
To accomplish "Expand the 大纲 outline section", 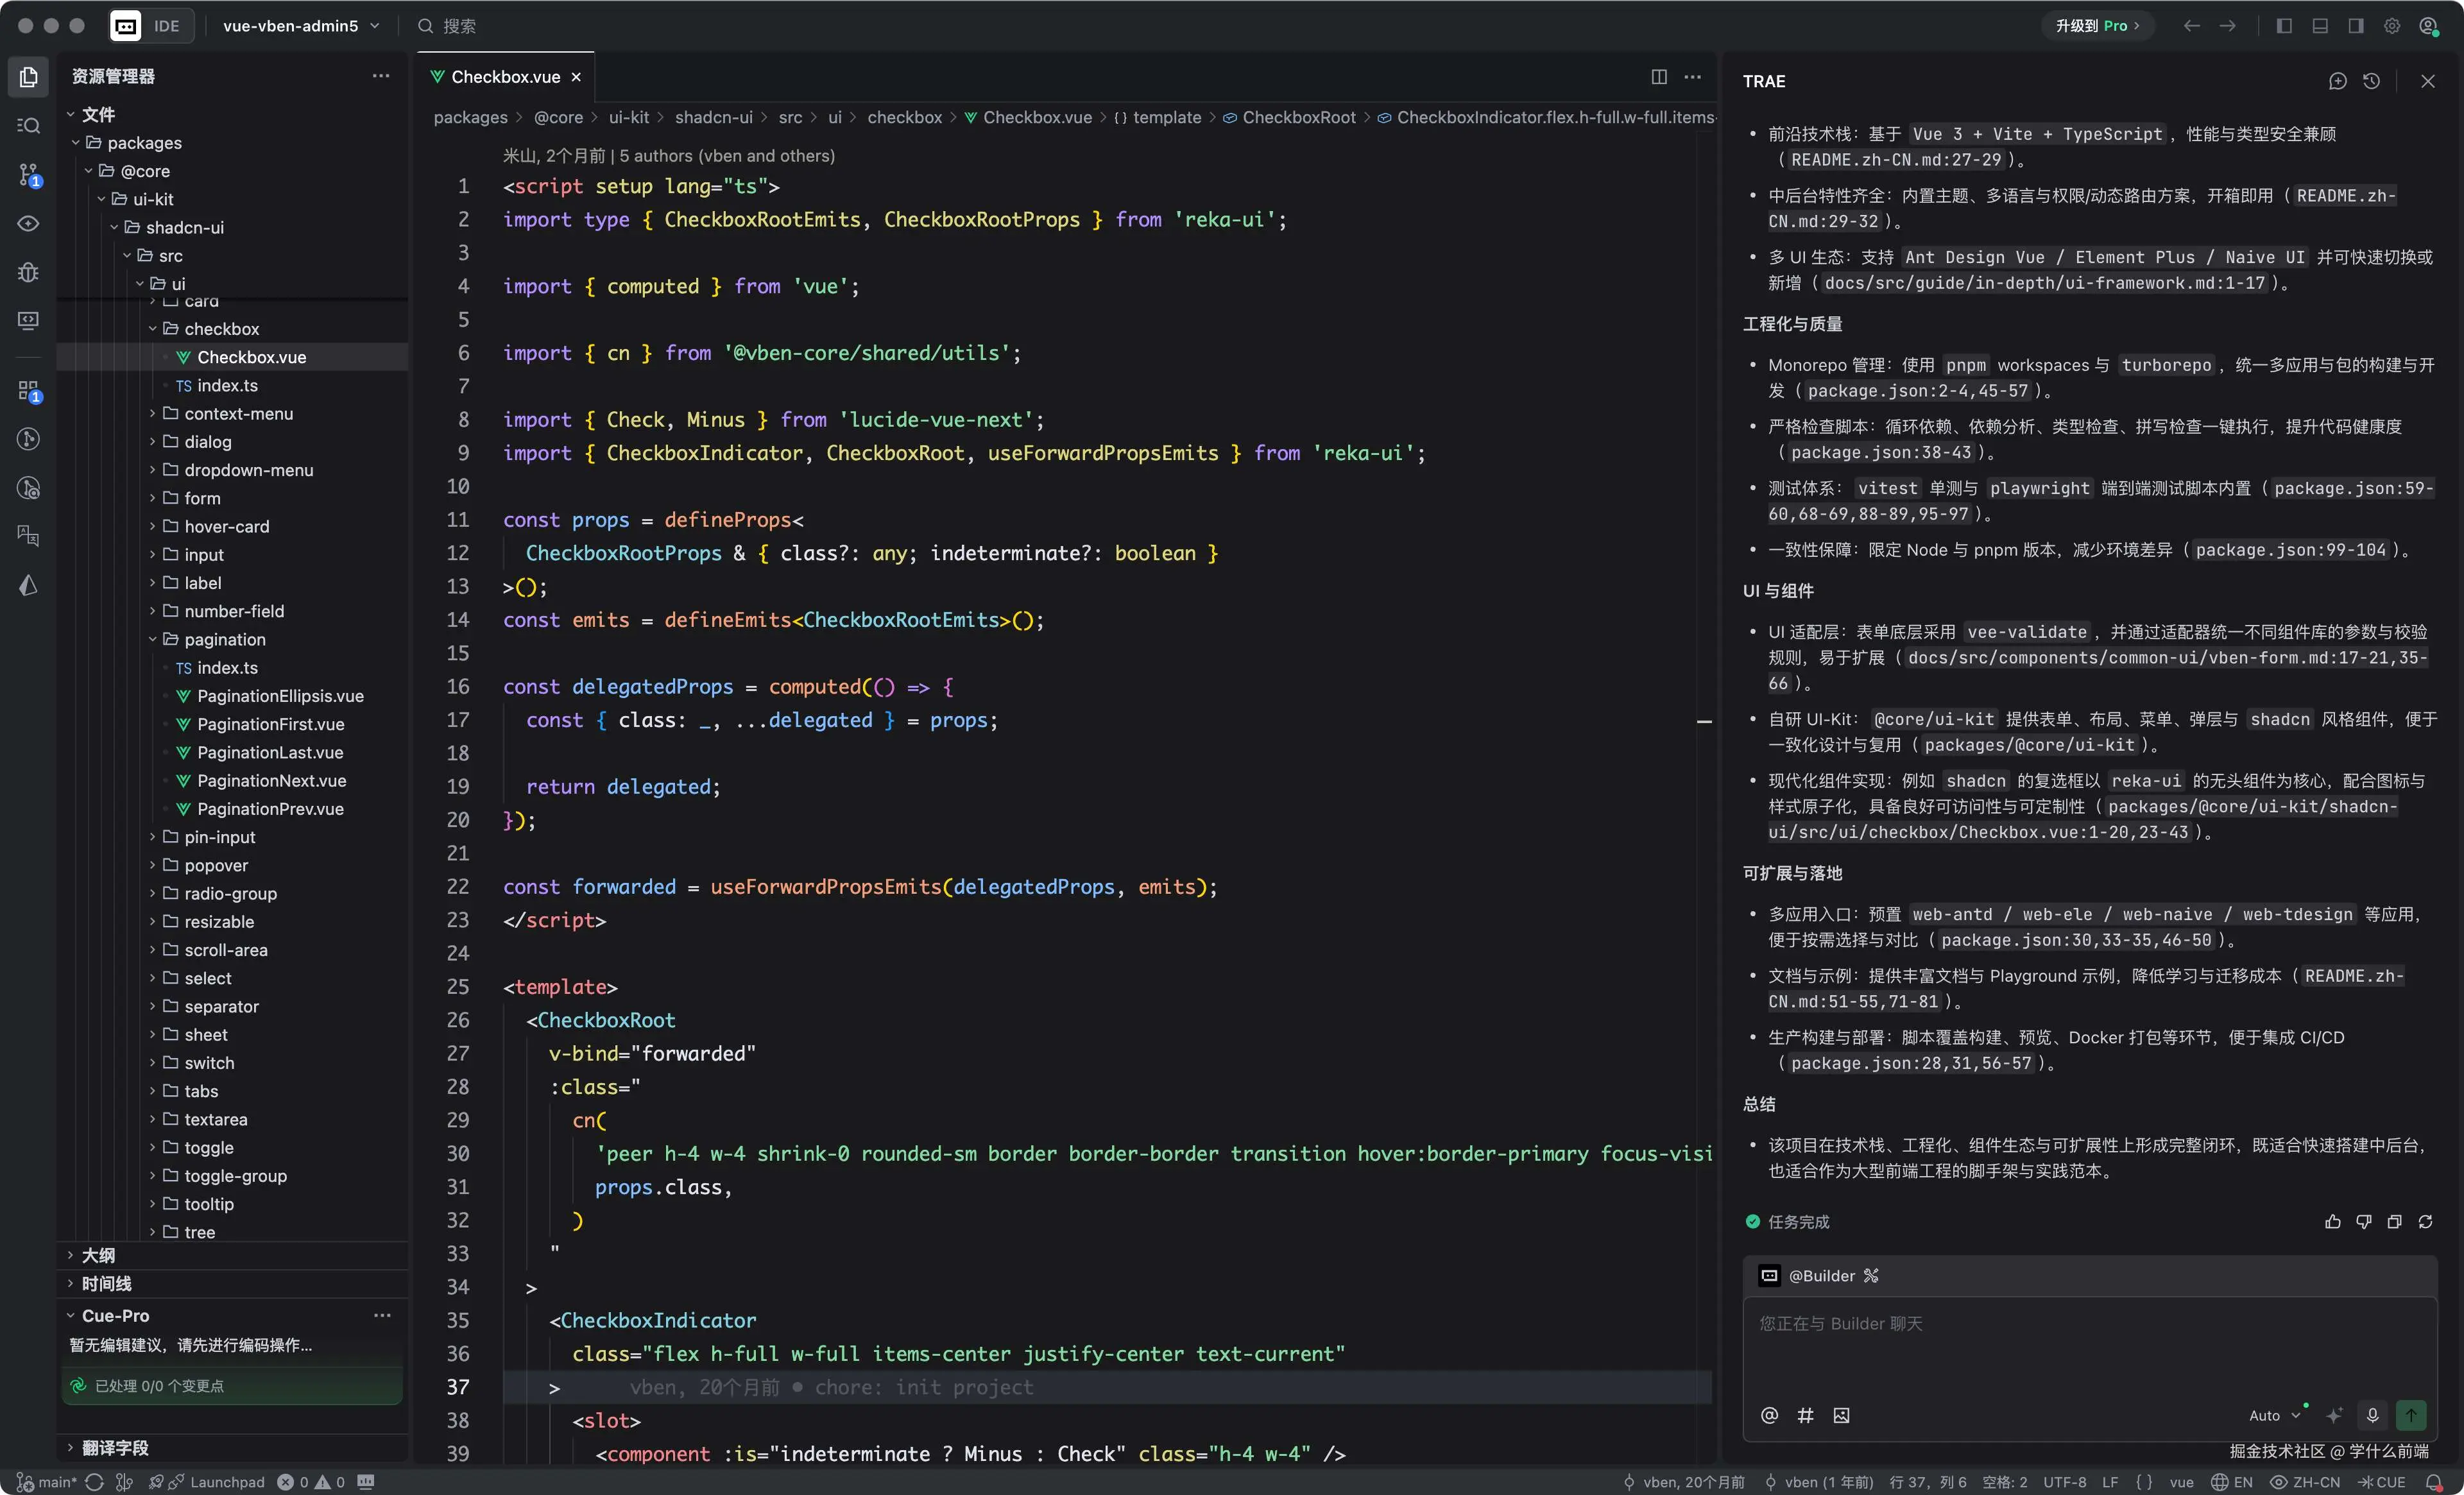I will 98,1255.
